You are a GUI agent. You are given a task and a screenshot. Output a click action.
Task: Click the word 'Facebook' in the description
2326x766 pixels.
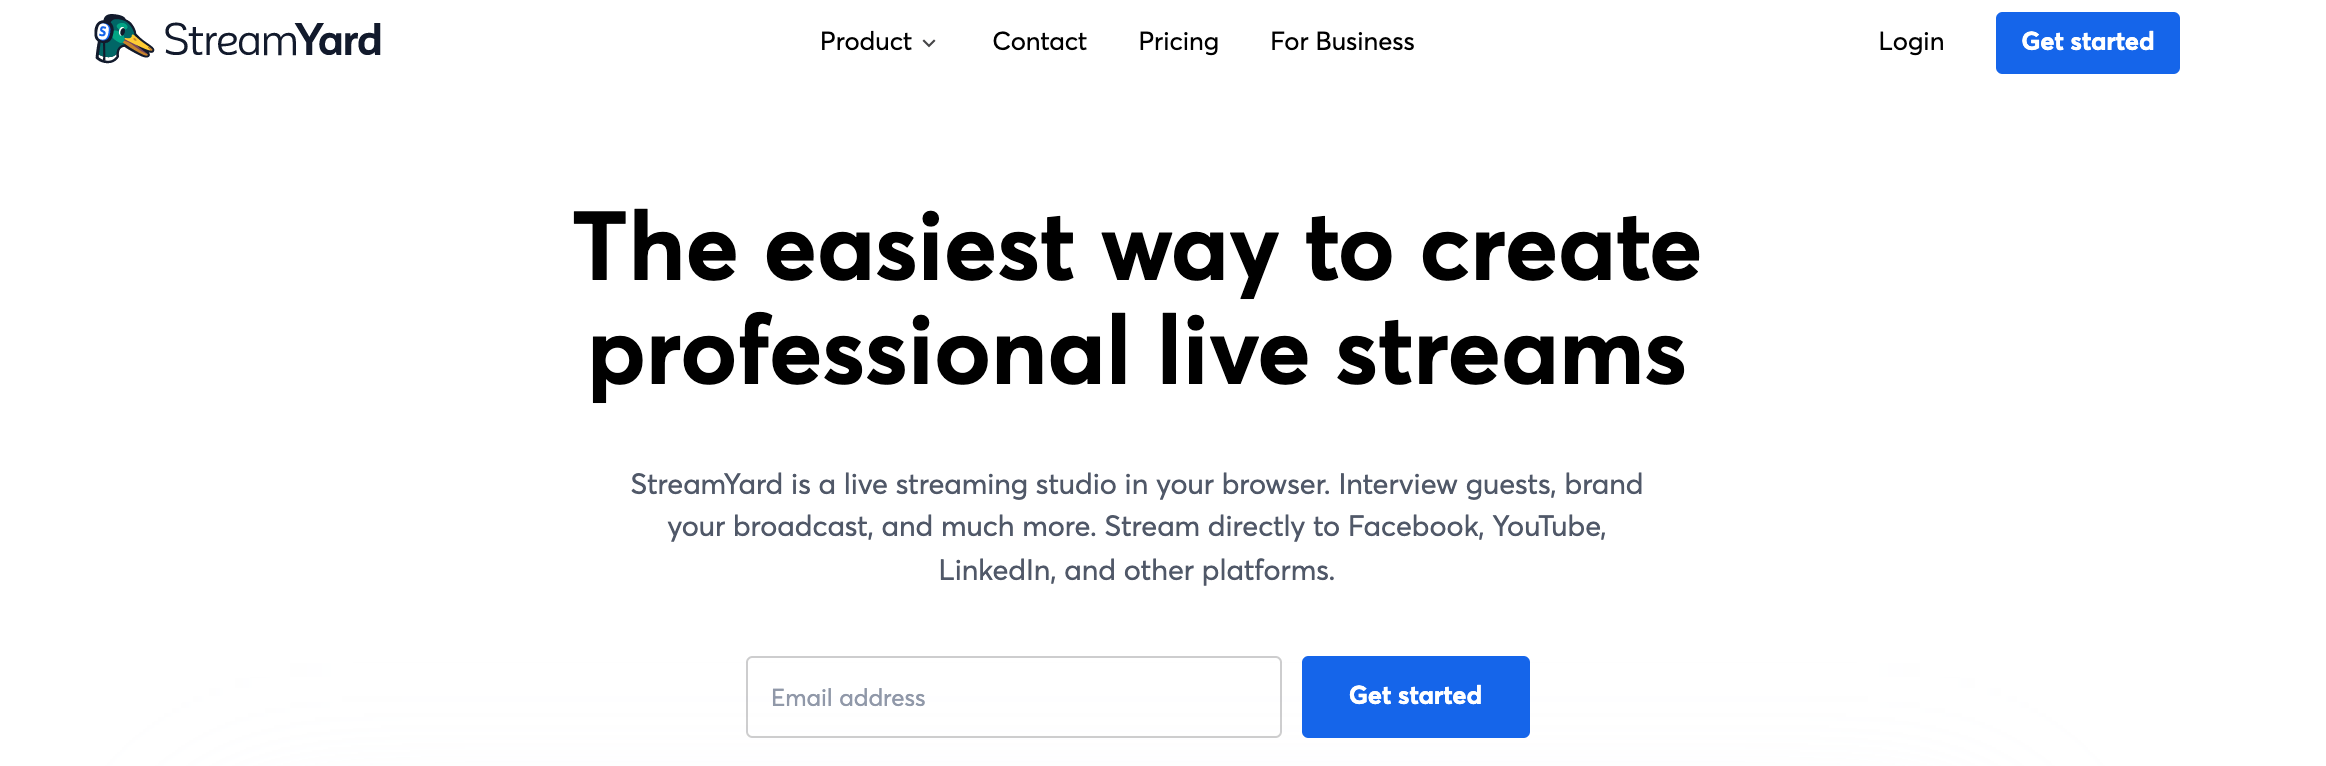[x=1414, y=527]
